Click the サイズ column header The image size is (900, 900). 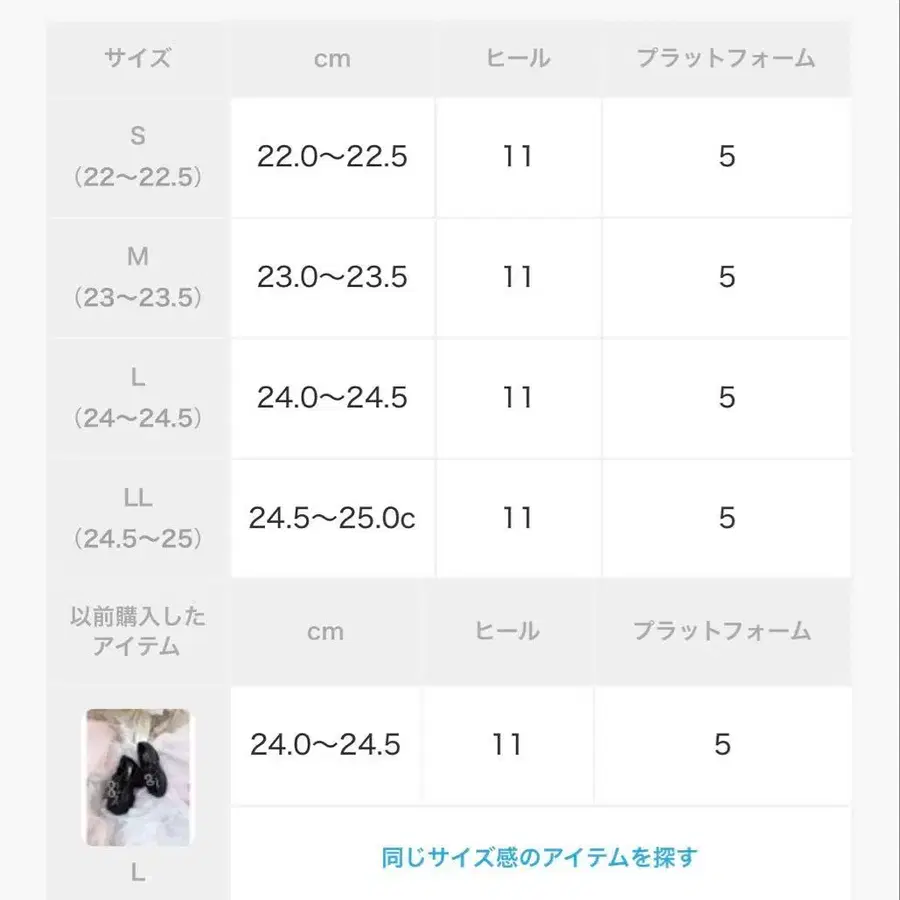(138, 58)
